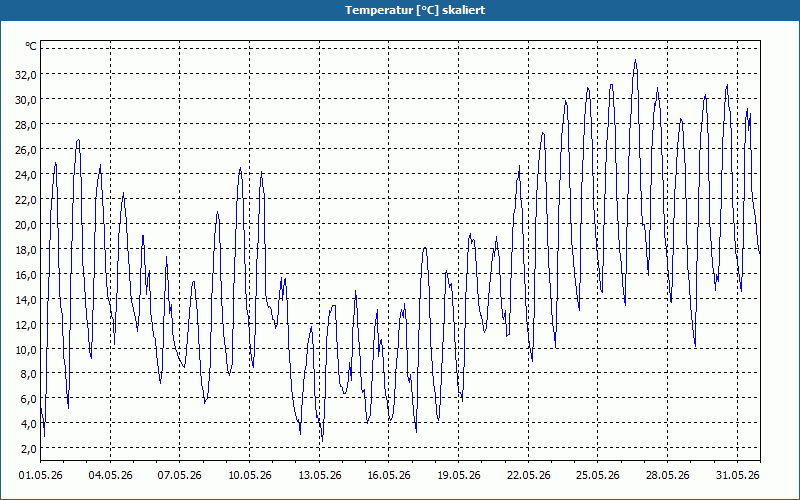The image size is (800, 500).
Task: Click the 10,0 y-axis label
Action: tap(26, 349)
